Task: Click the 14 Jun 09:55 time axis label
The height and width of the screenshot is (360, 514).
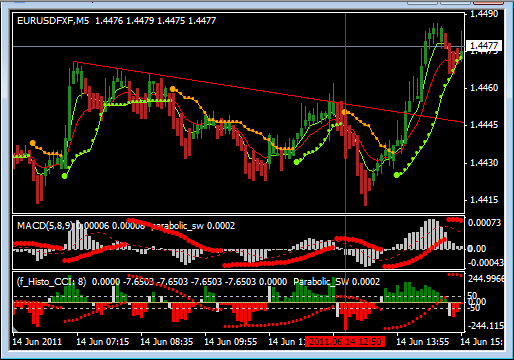Action: pos(231,342)
